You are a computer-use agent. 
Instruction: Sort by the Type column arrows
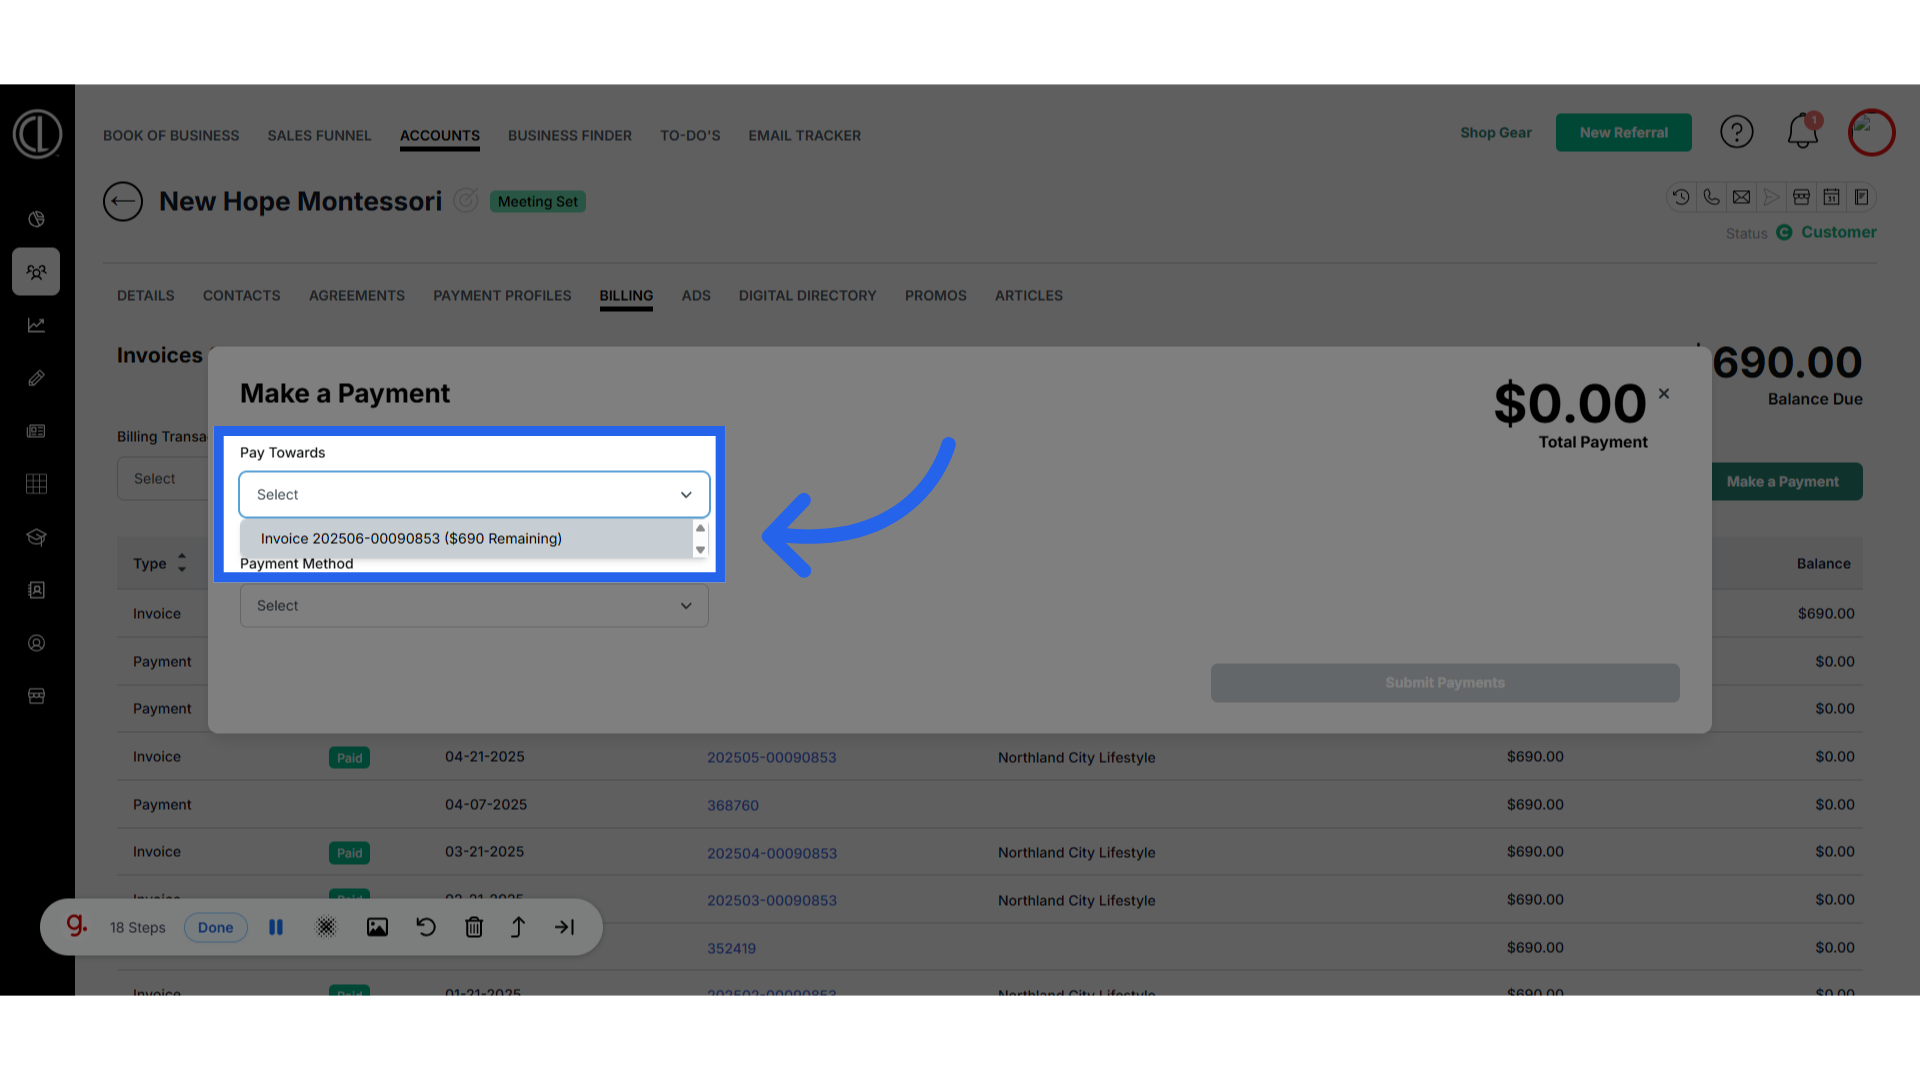click(182, 563)
